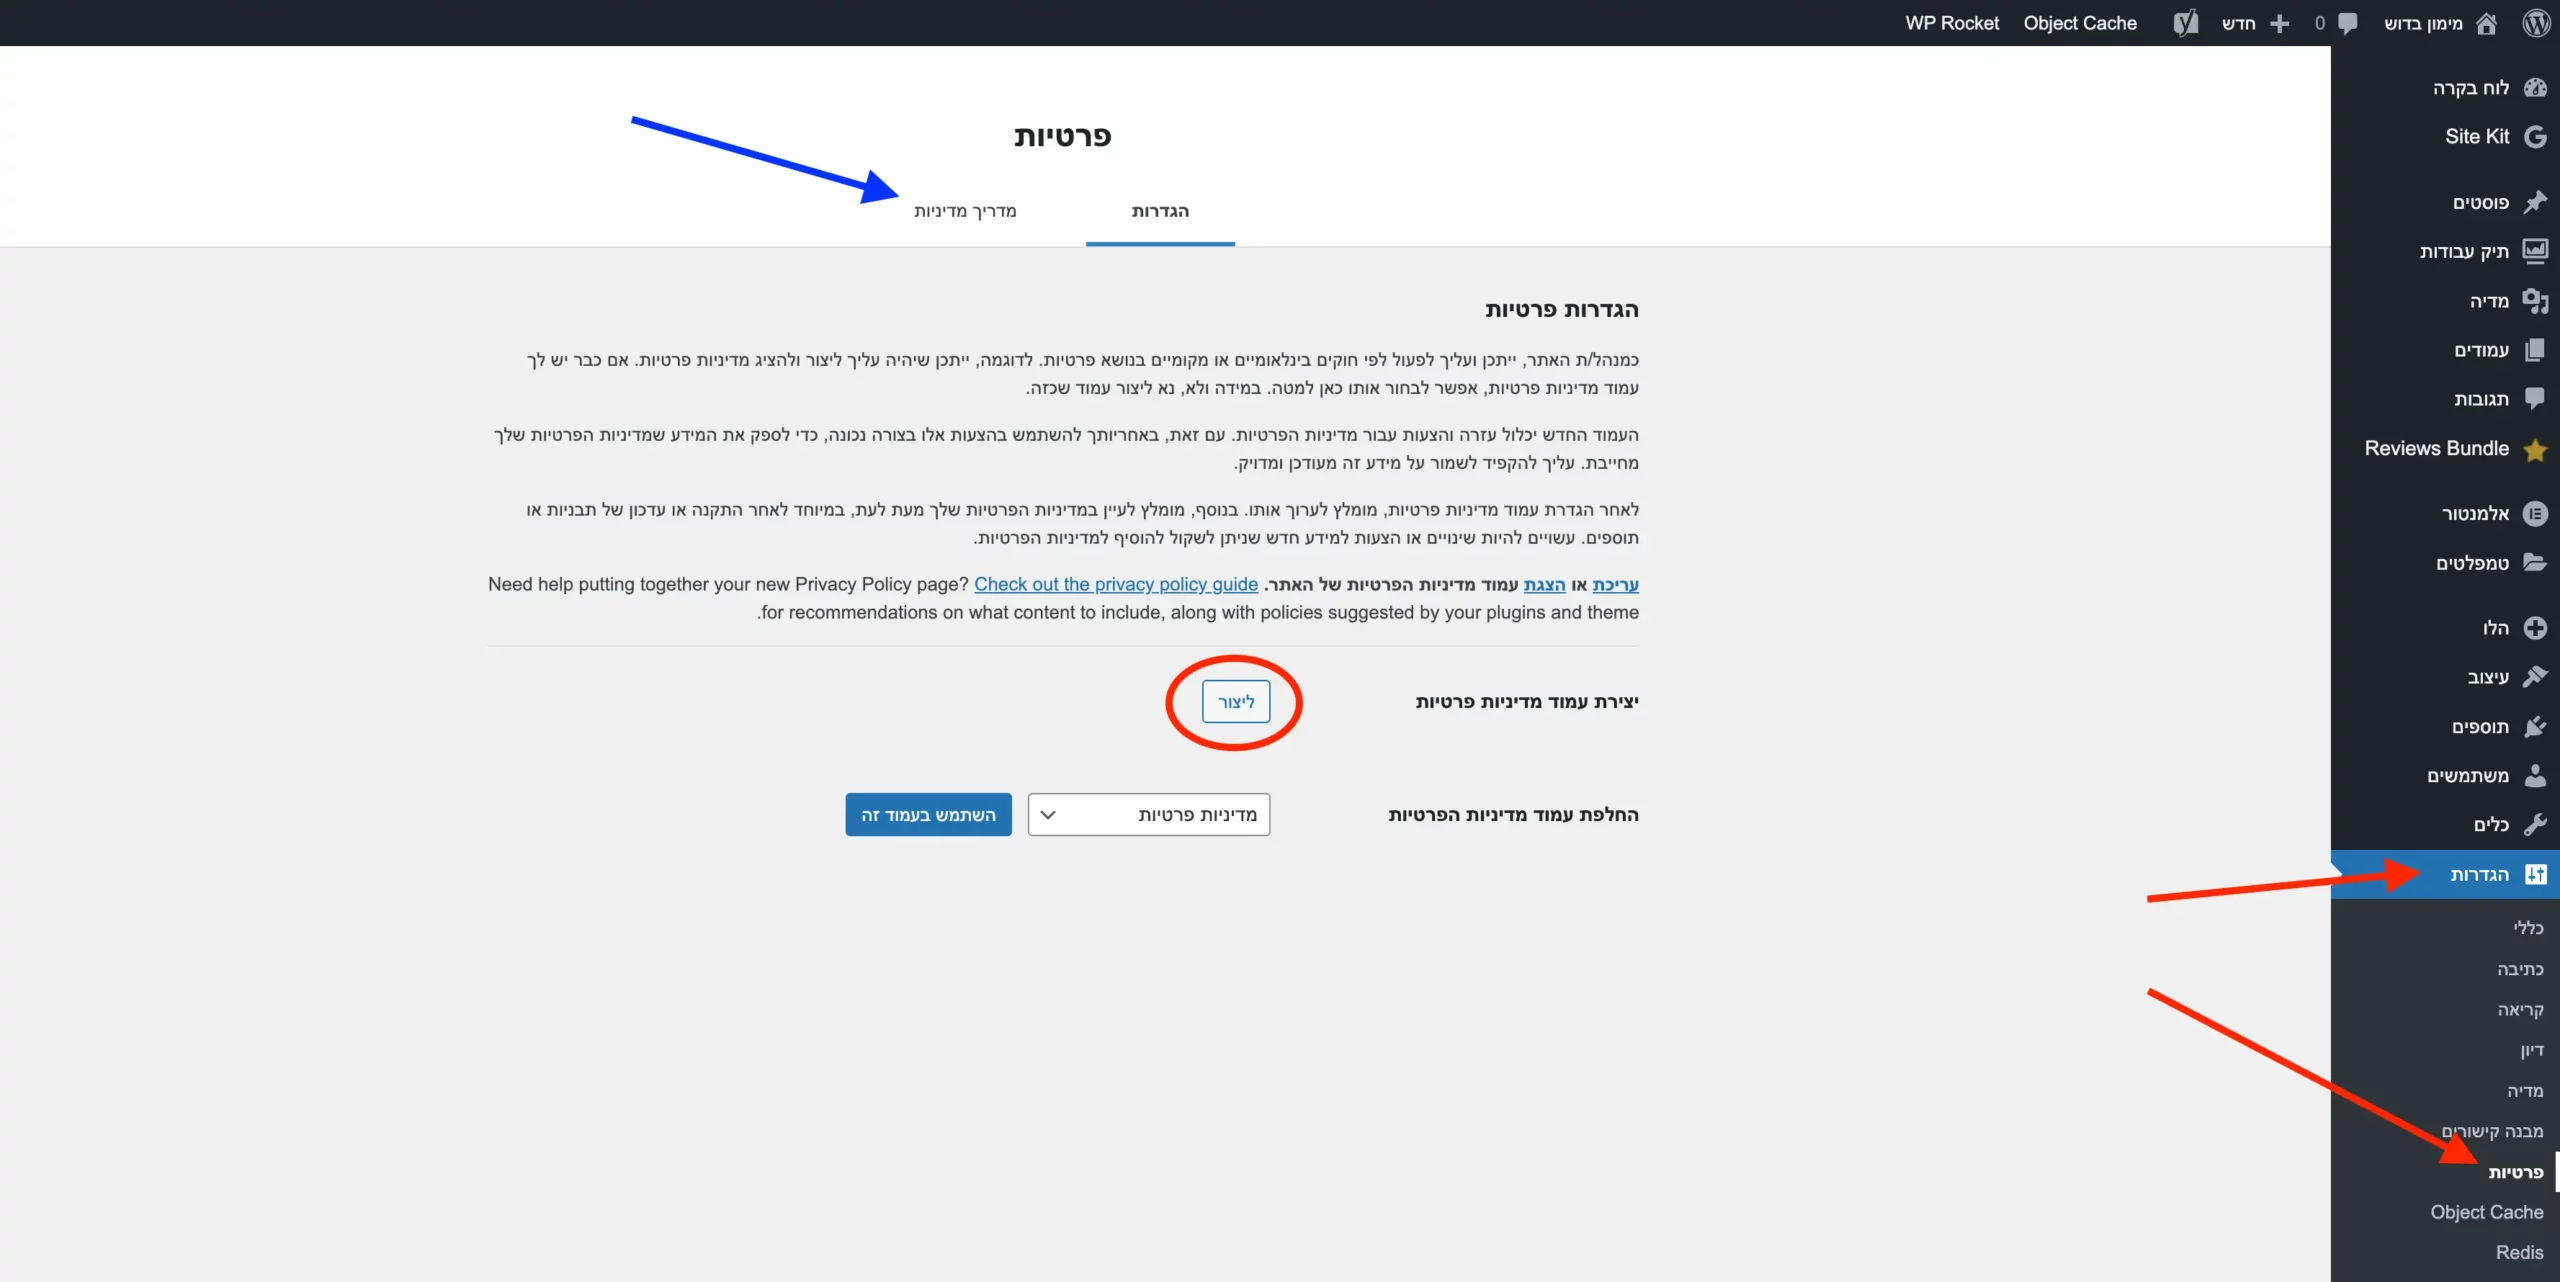This screenshot has height=1282, width=2560.
Task: Click the comments icon beside תגובות
Action: (x=2535, y=398)
